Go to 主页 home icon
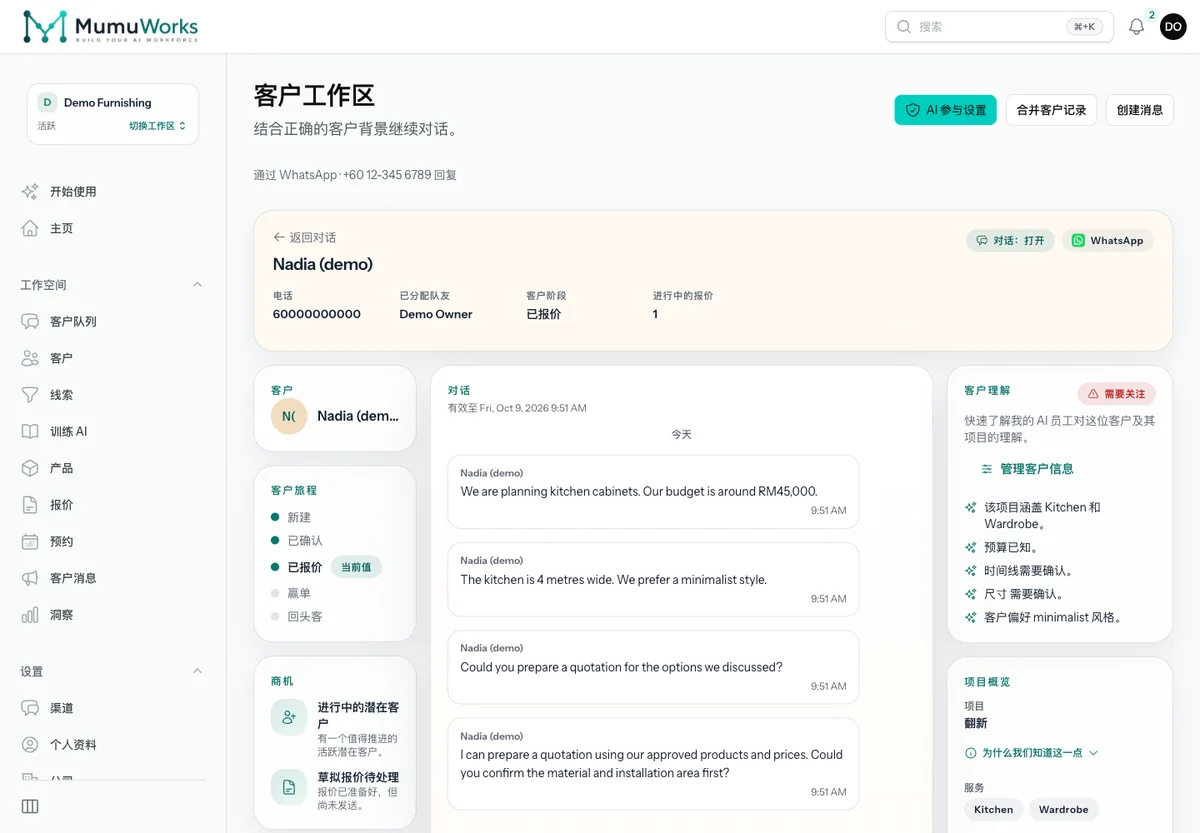 coord(30,228)
